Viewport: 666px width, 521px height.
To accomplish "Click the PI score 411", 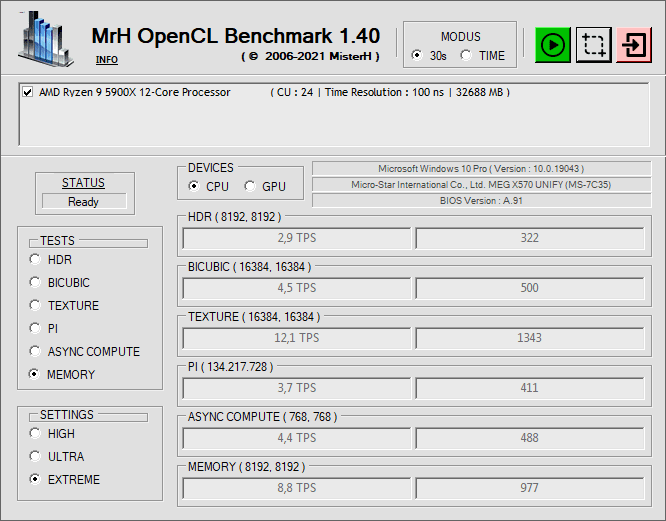I will pyautogui.click(x=530, y=388).
